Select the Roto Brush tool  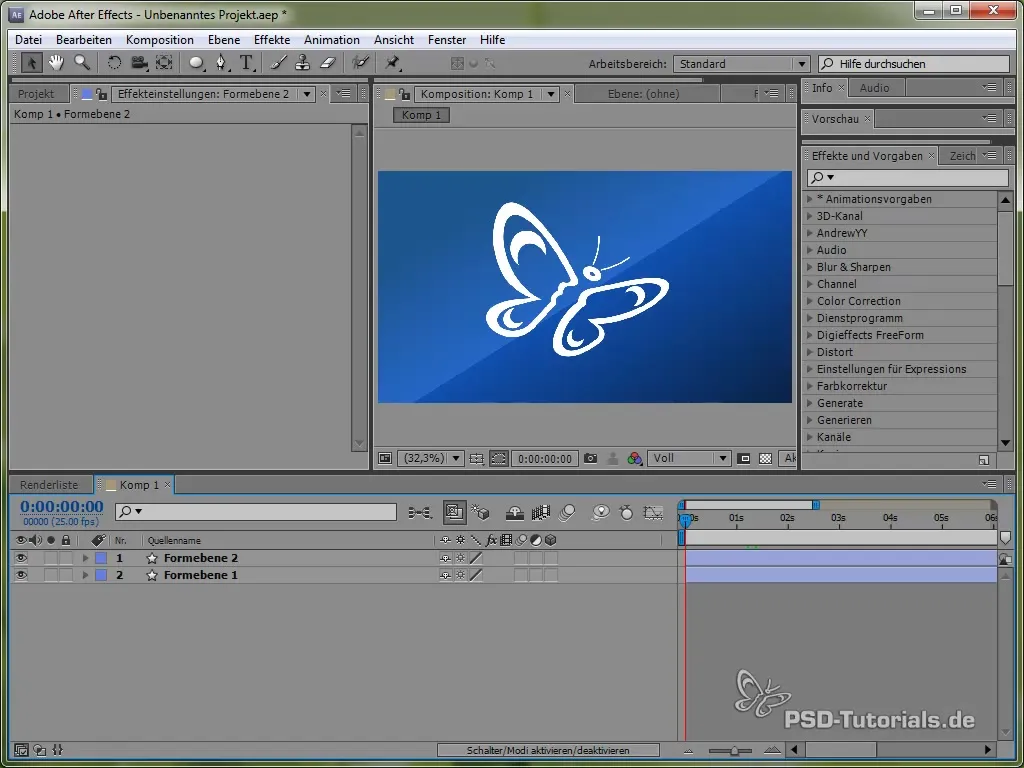(360, 63)
